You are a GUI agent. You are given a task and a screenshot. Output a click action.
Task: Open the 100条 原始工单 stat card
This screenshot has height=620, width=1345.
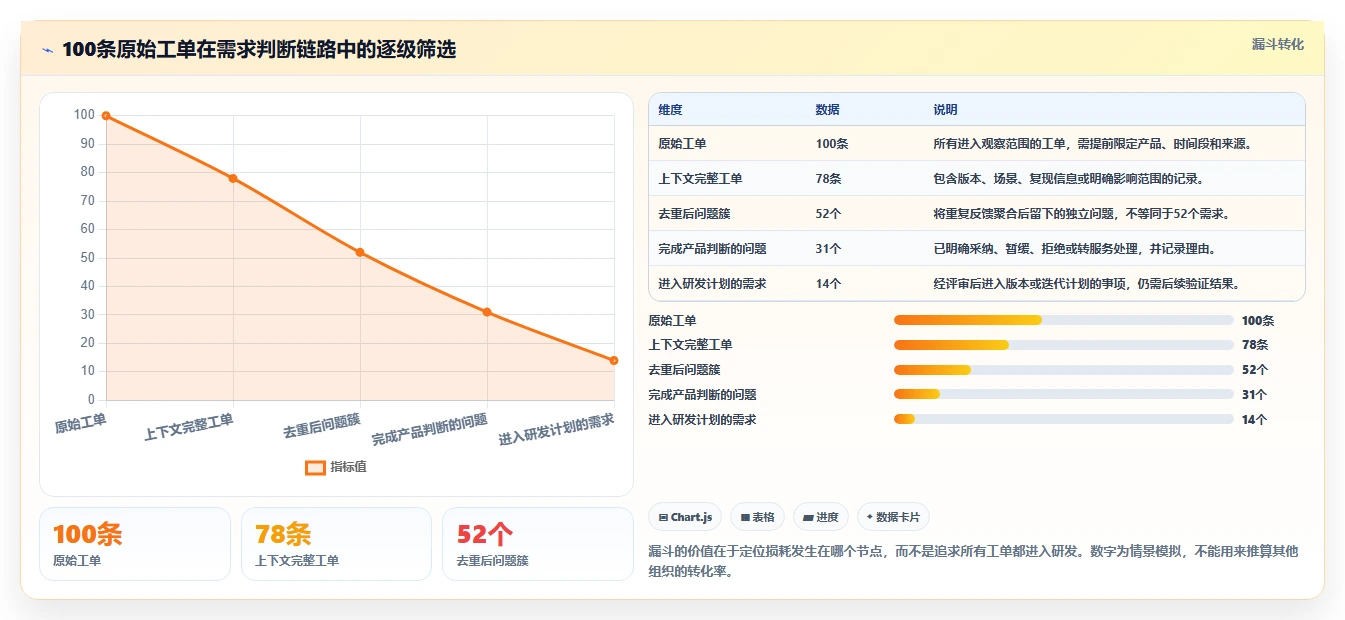(x=135, y=544)
